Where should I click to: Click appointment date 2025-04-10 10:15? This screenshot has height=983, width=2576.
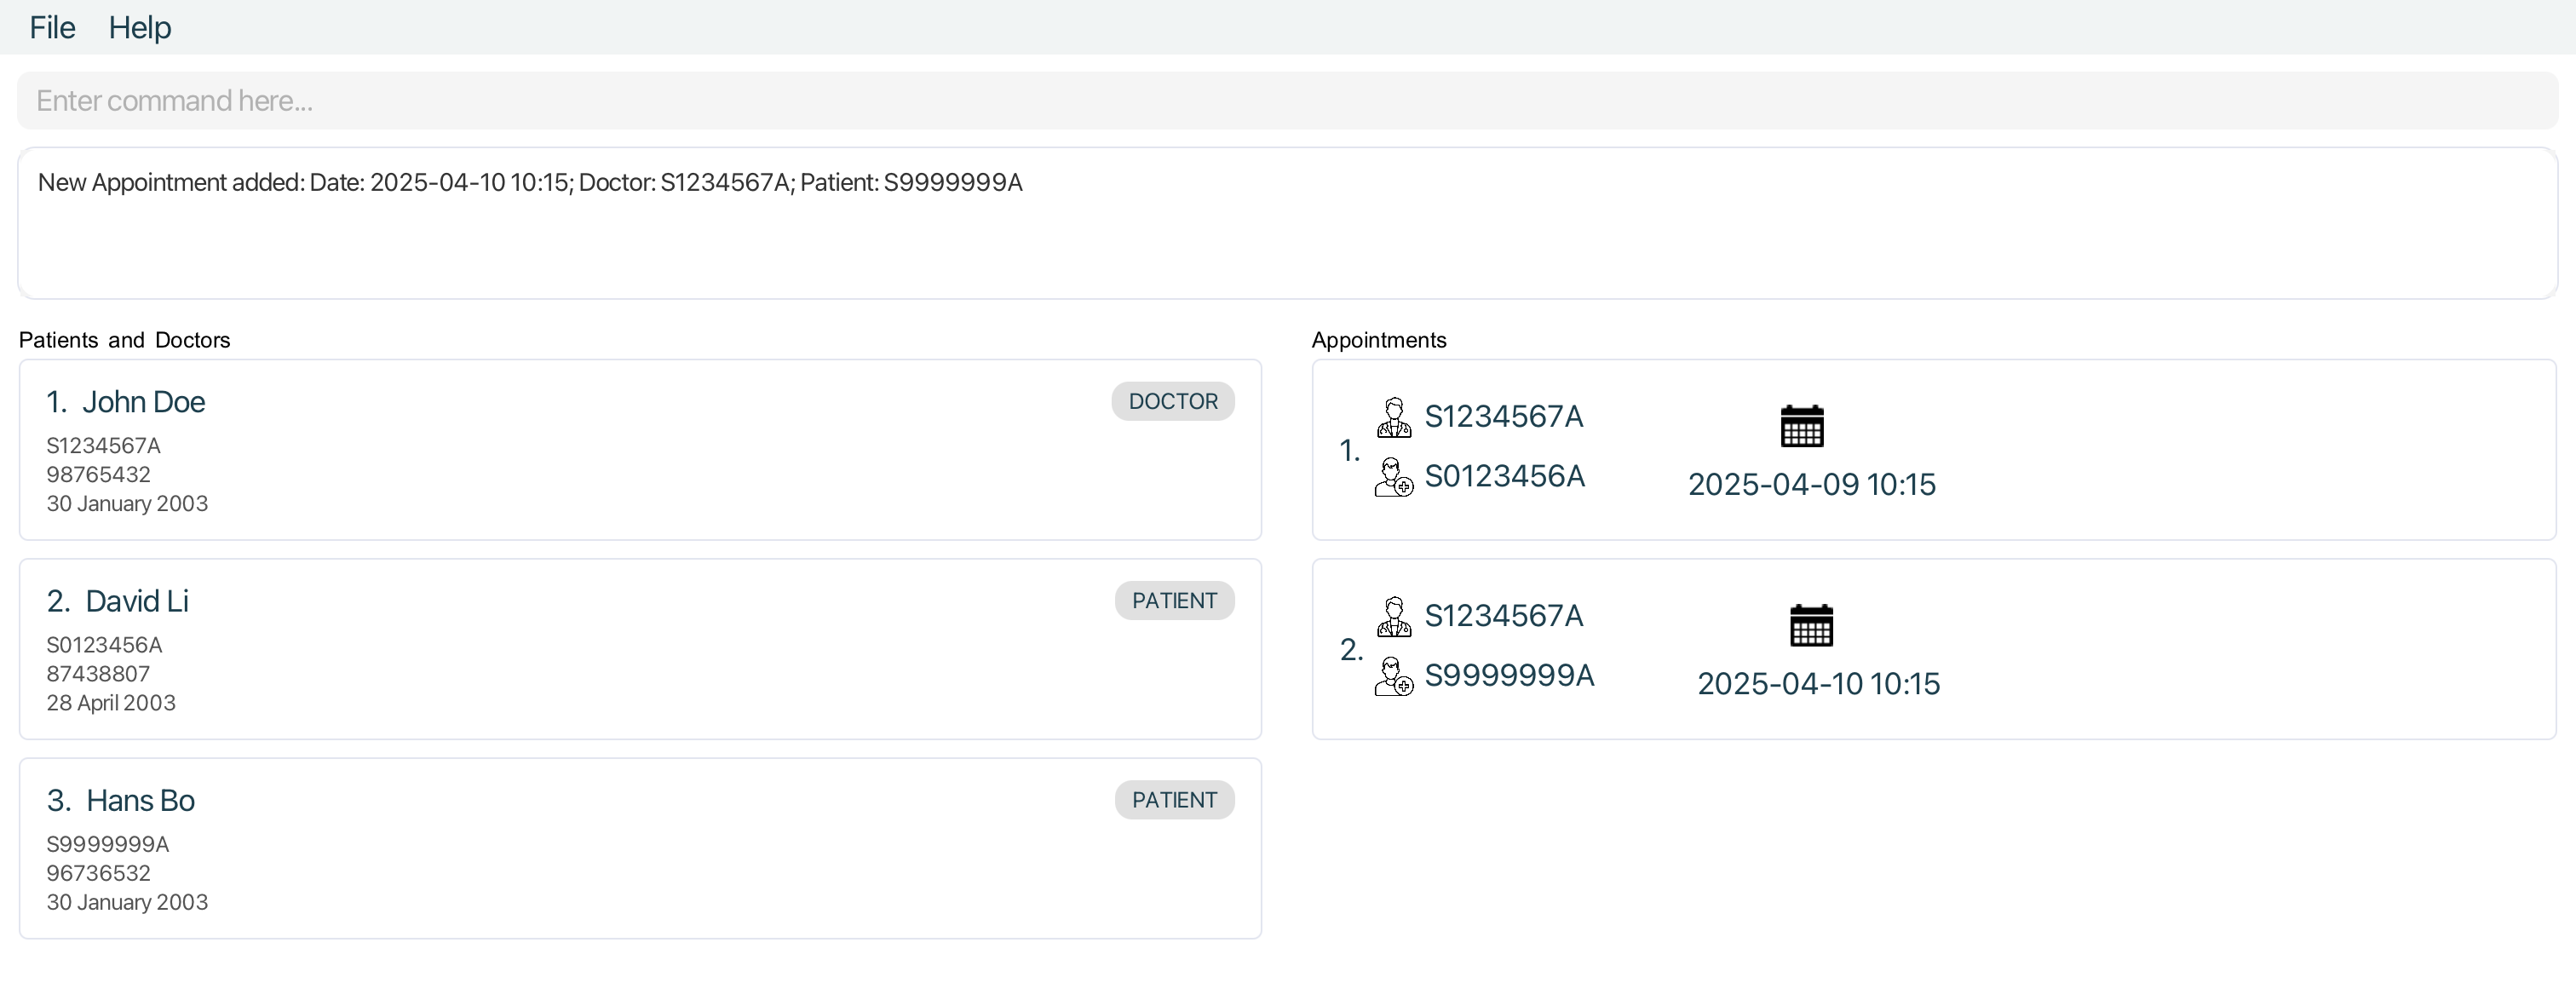coord(1819,683)
